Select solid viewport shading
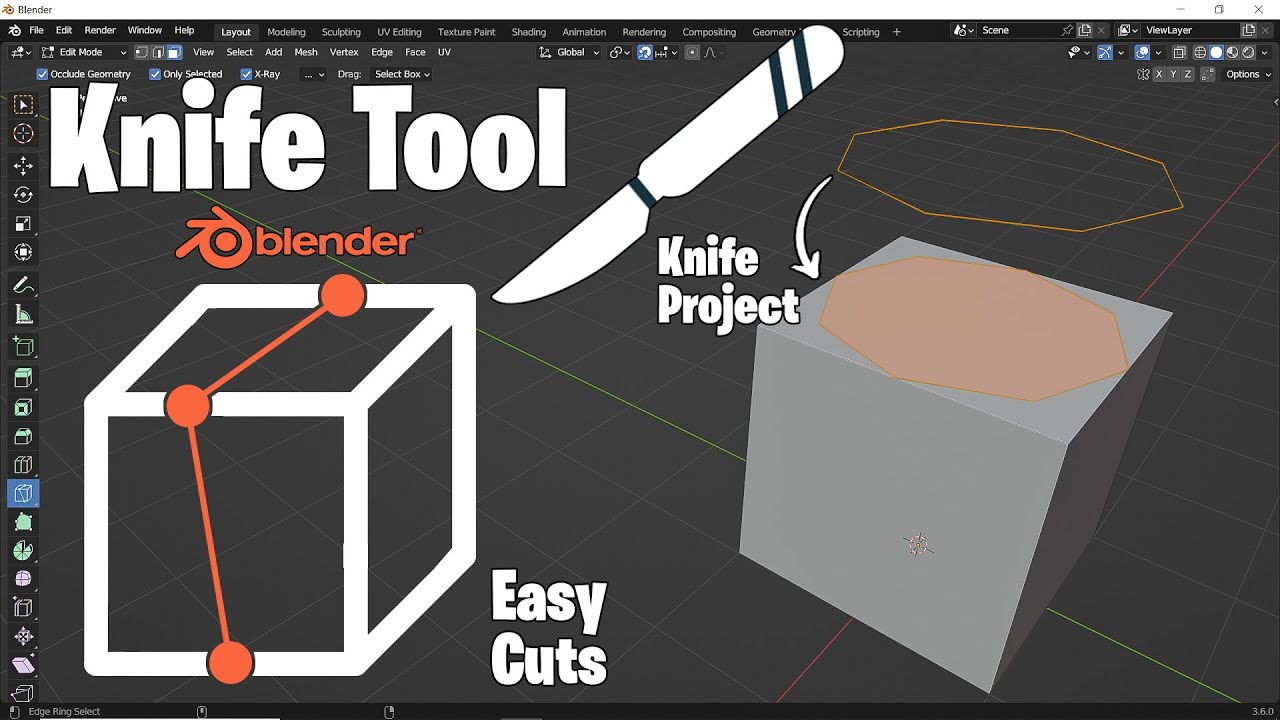This screenshot has width=1280, height=720. tap(1216, 52)
